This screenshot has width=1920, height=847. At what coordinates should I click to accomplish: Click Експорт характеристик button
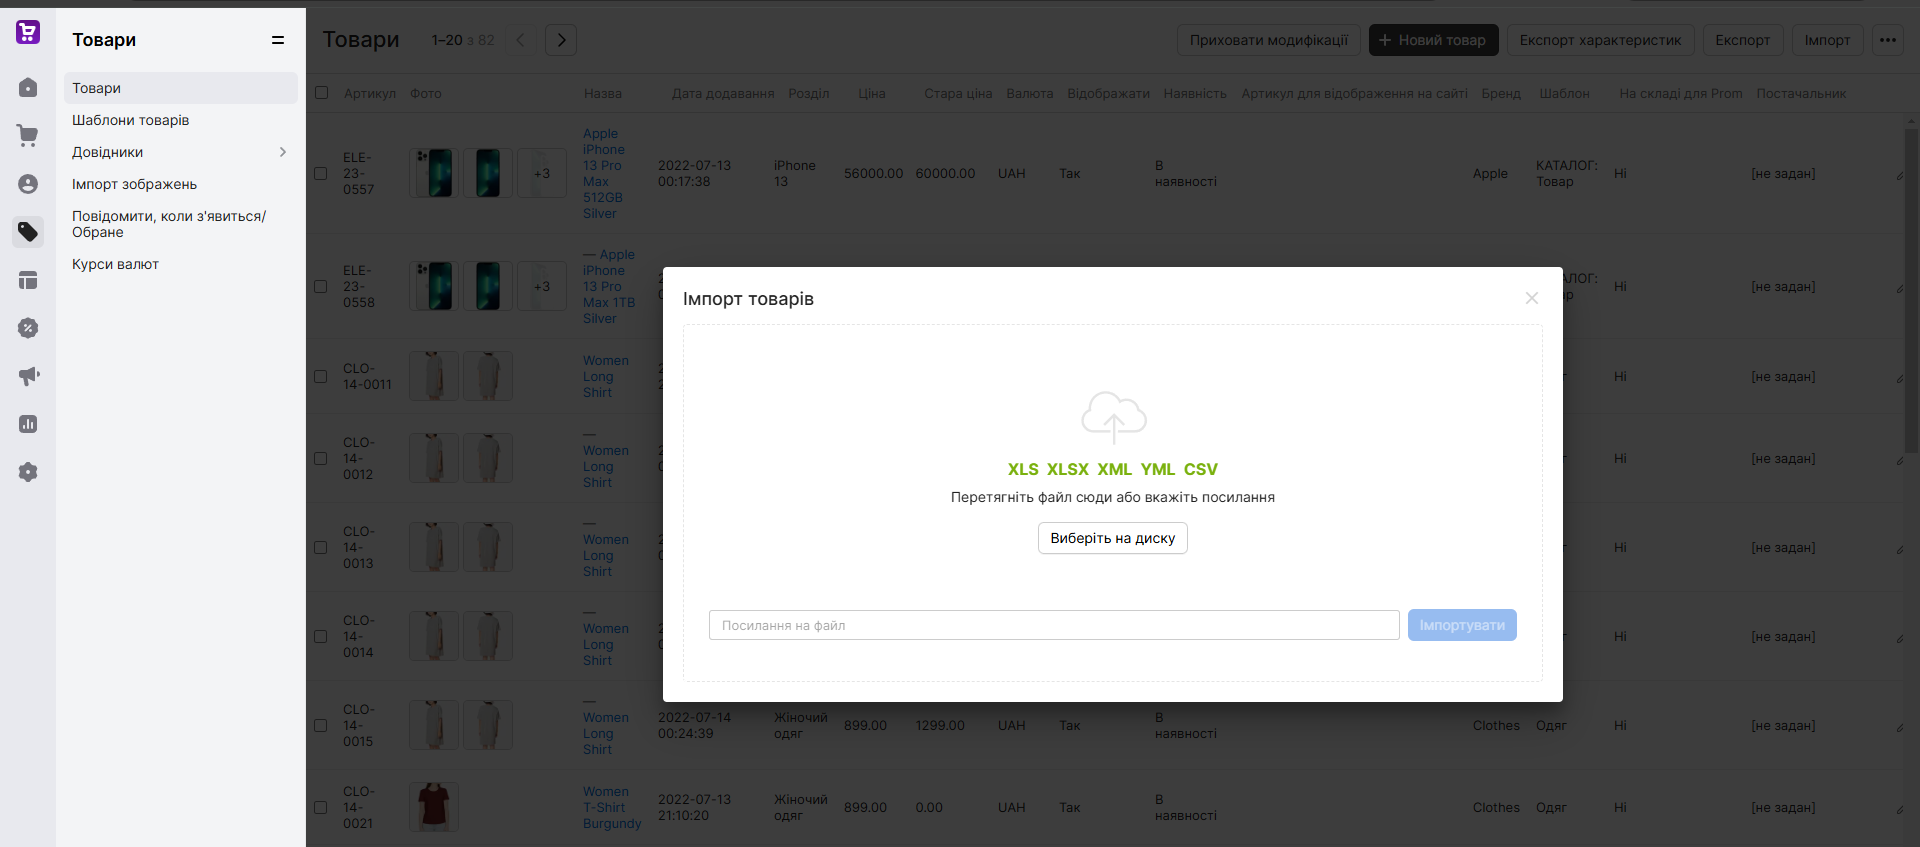(1600, 40)
